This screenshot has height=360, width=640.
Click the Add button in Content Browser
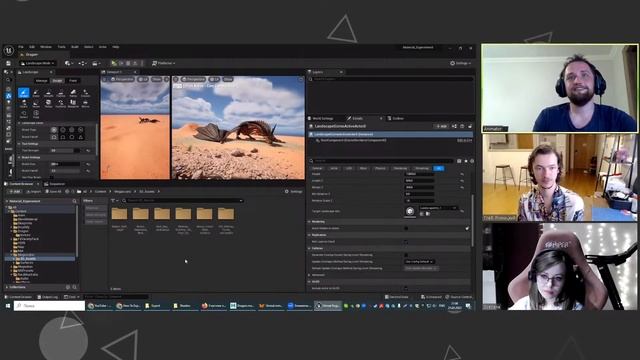pyautogui.click(x=14, y=191)
